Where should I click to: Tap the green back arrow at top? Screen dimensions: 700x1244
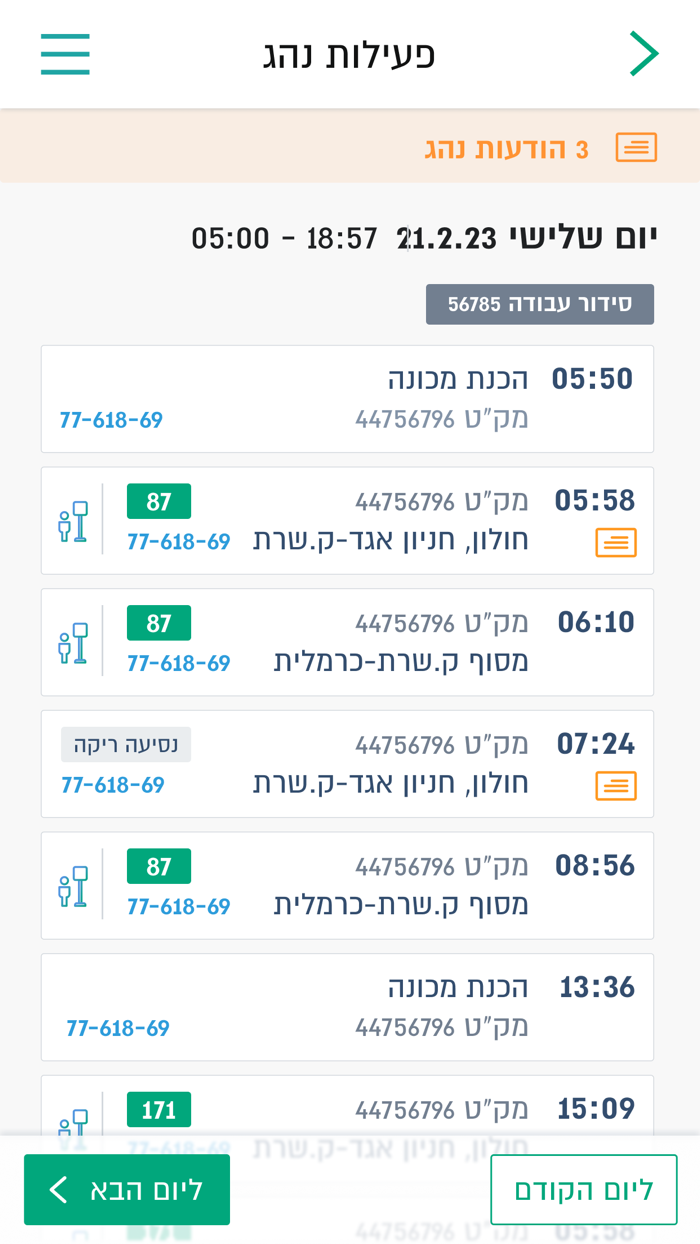coord(646,51)
